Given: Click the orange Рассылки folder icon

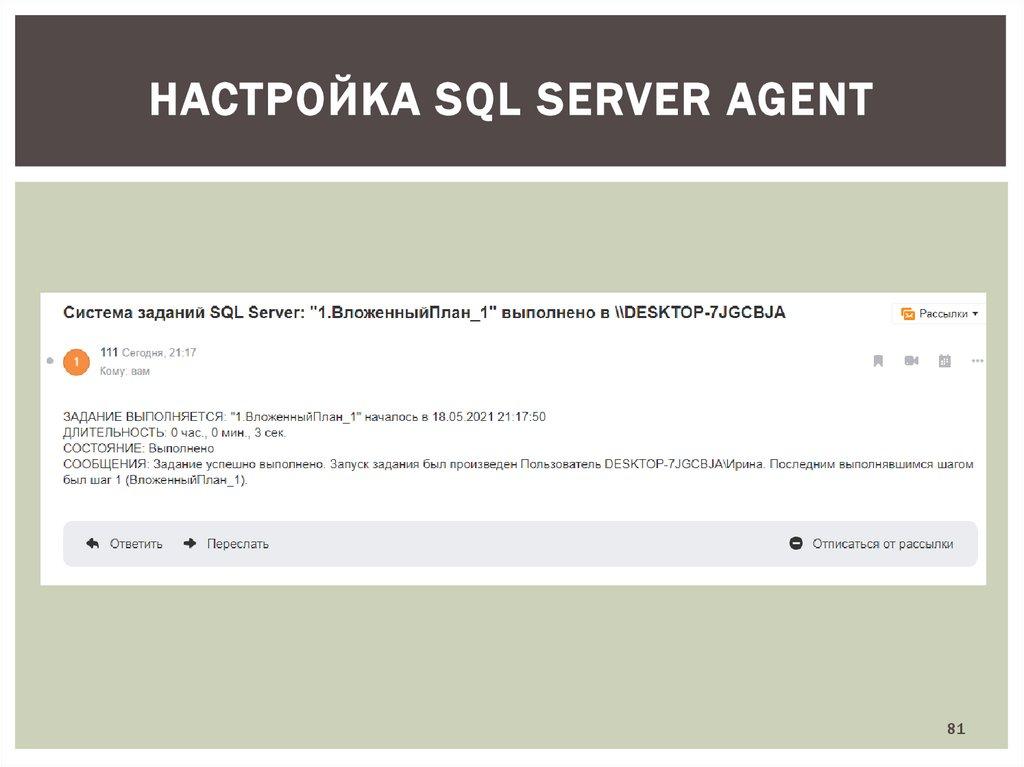Looking at the screenshot, I should click(908, 313).
